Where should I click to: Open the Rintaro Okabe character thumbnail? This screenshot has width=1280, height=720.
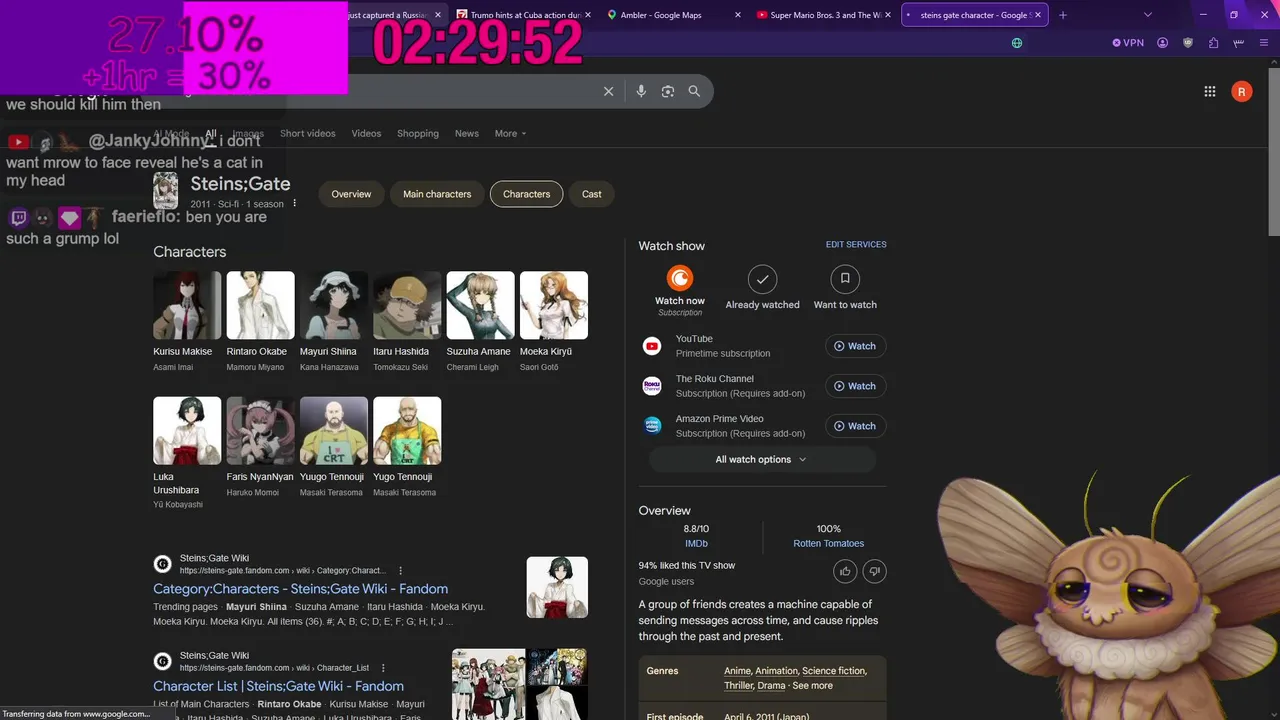tap(260, 305)
